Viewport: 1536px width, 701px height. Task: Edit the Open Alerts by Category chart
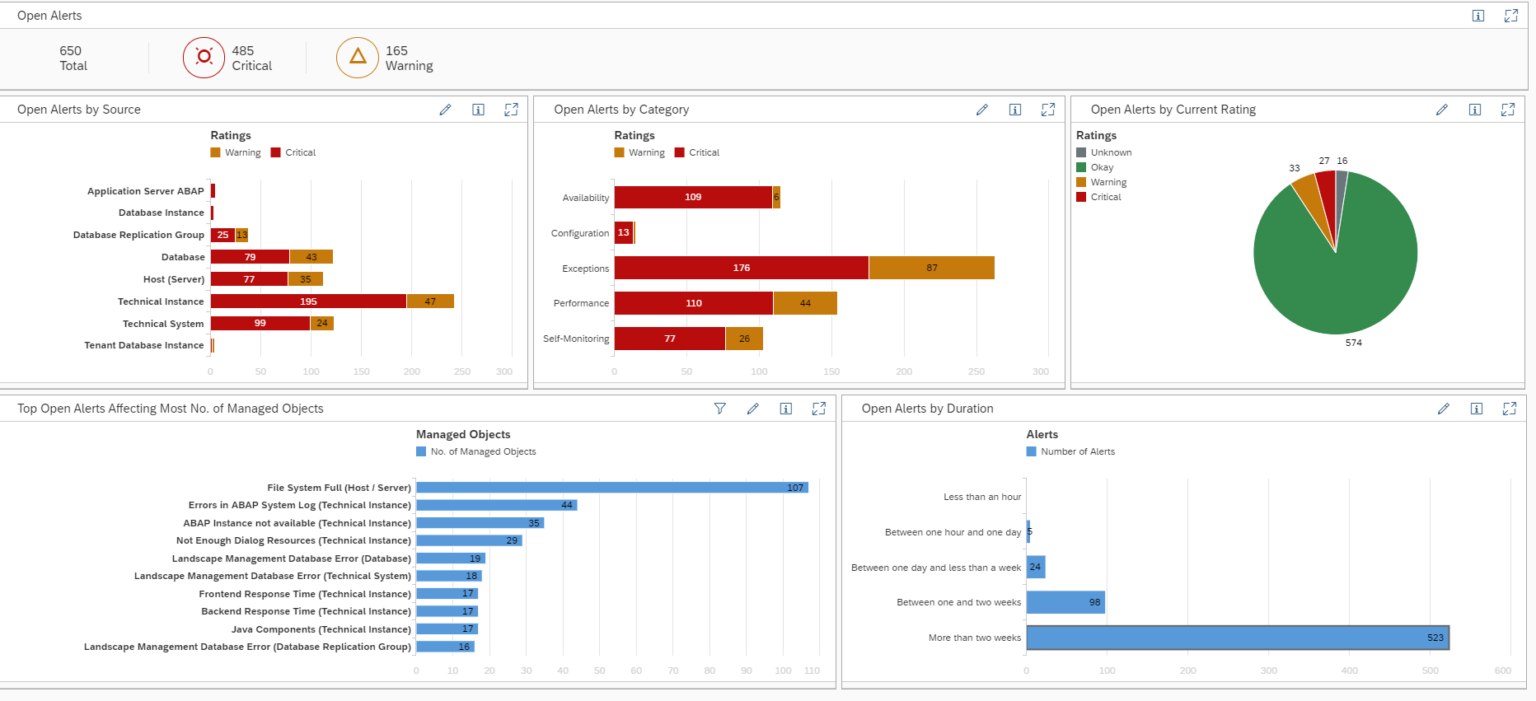pyautogui.click(x=982, y=110)
